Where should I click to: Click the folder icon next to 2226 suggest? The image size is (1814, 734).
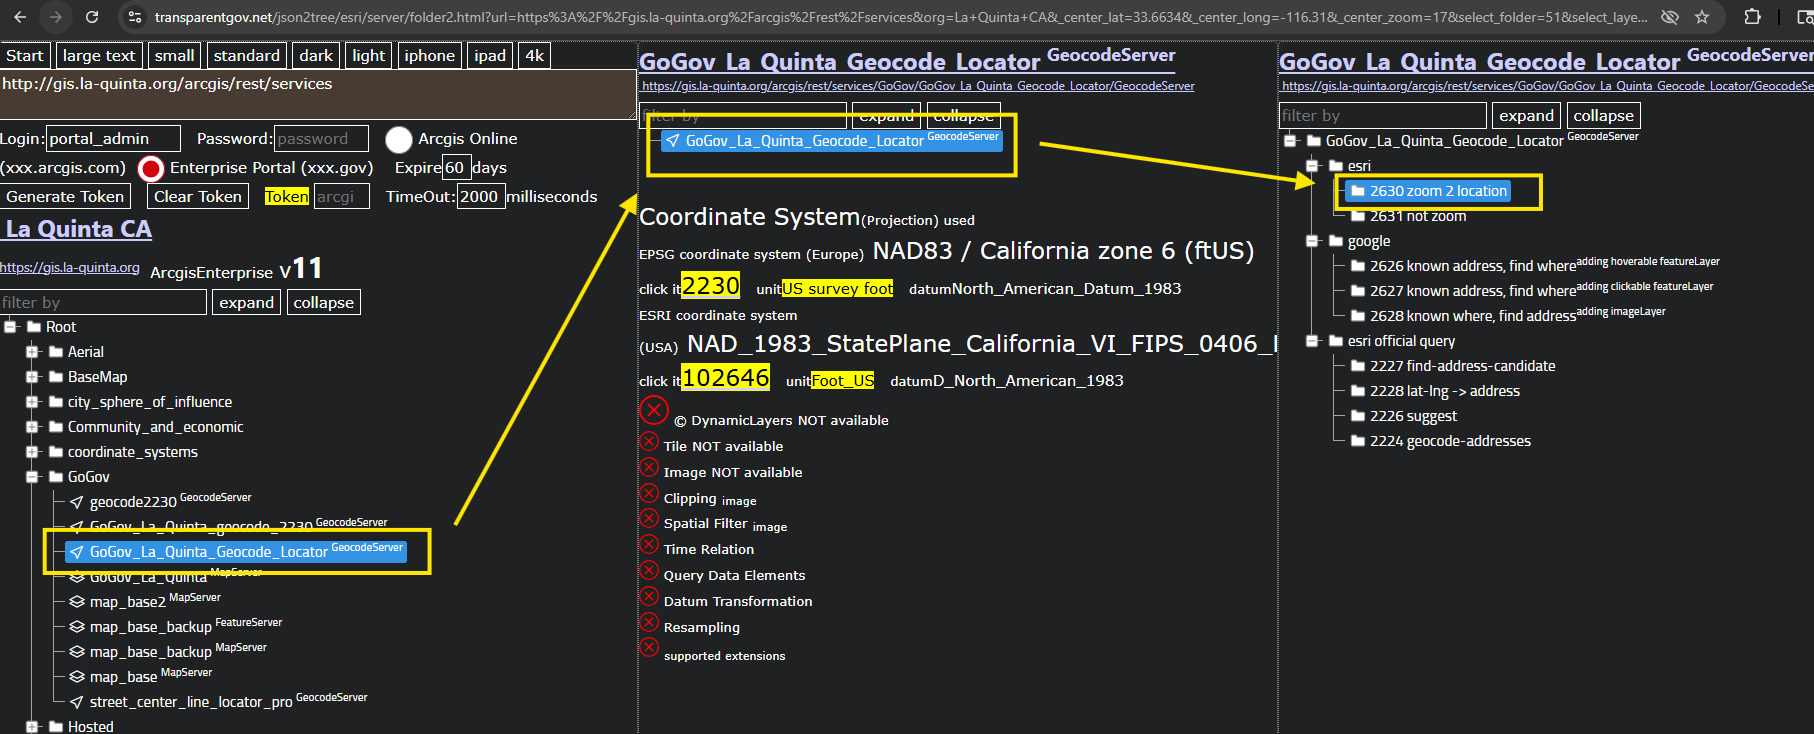pos(1358,416)
